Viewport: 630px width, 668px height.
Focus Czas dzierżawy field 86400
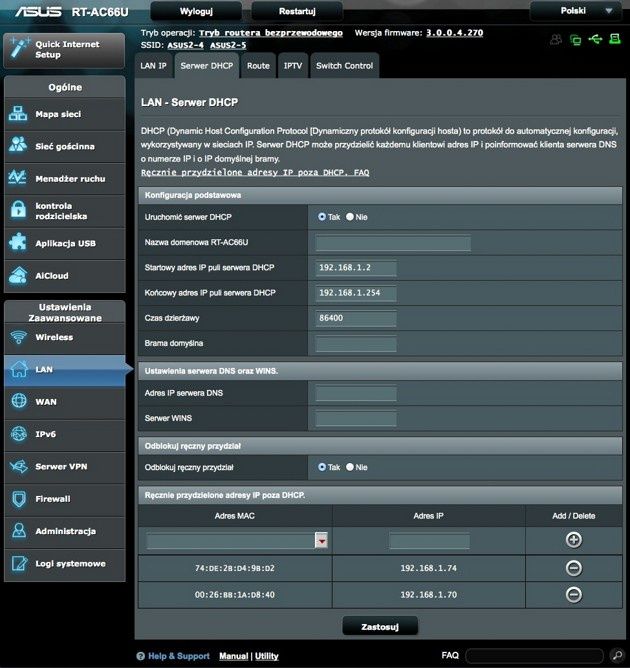(x=356, y=318)
